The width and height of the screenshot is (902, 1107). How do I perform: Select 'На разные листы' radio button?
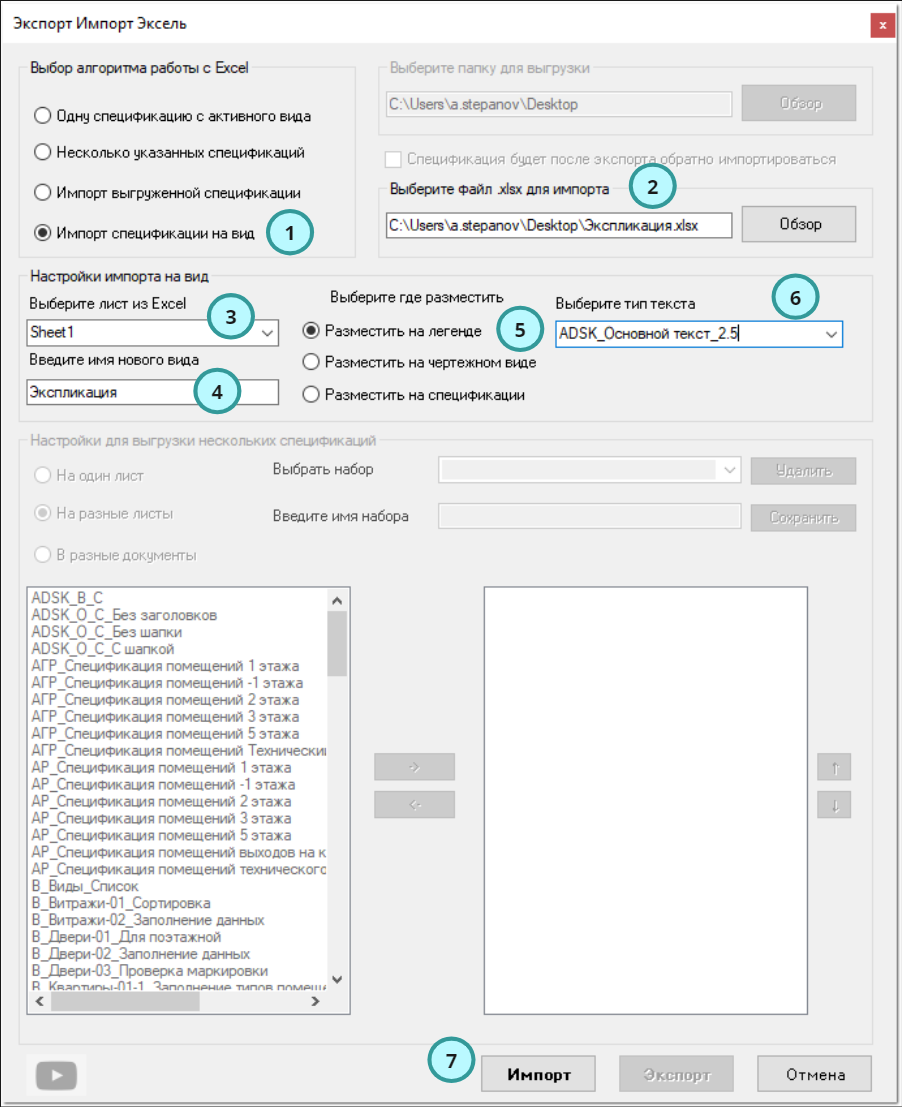pos(104,513)
